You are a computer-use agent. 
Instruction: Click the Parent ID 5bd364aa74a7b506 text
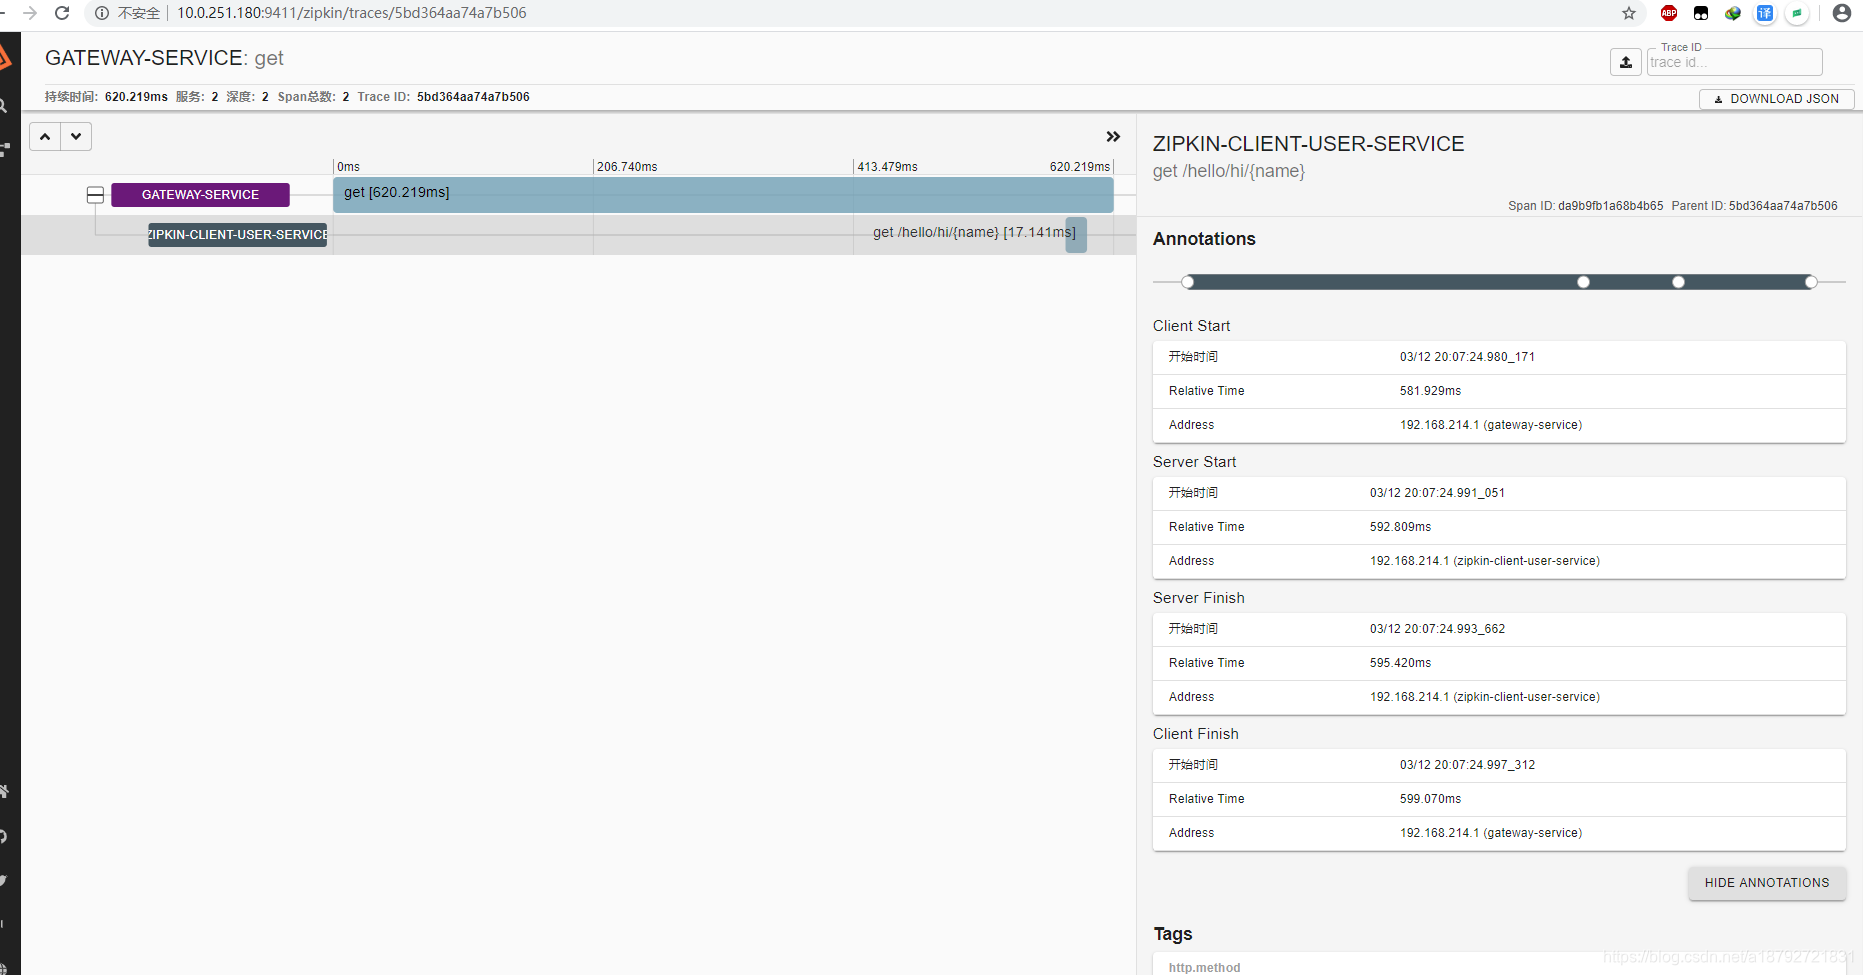click(x=1754, y=206)
